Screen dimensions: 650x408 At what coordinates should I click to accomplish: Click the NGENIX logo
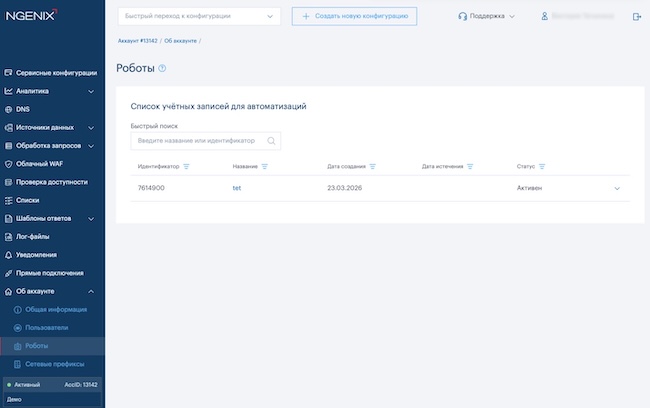click(31, 15)
